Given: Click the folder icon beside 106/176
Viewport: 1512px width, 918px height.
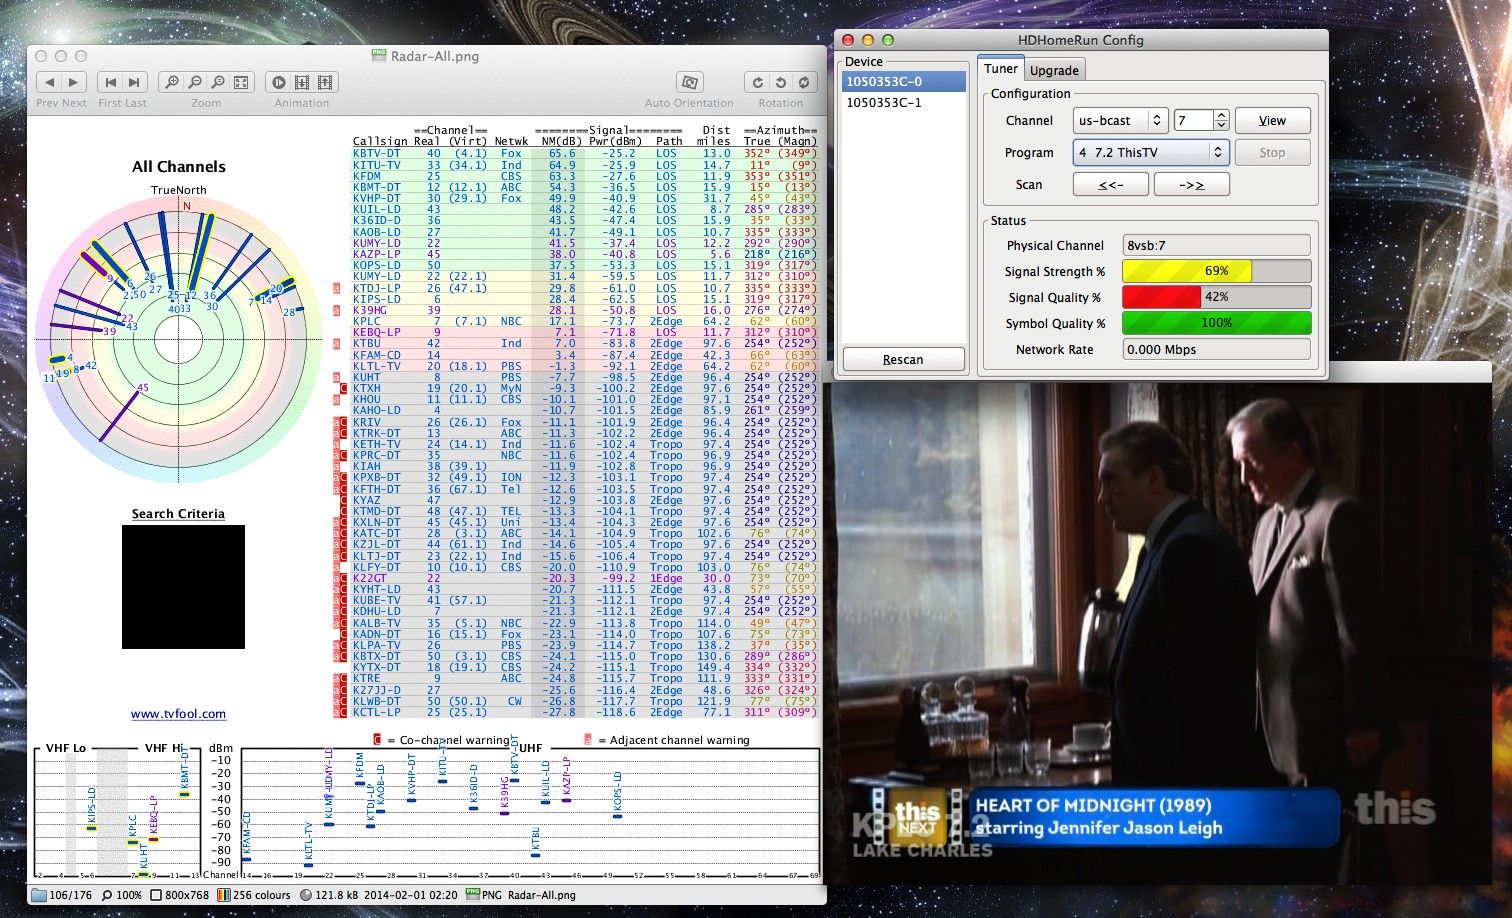Looking at the screenshot, I should [39, 895].
